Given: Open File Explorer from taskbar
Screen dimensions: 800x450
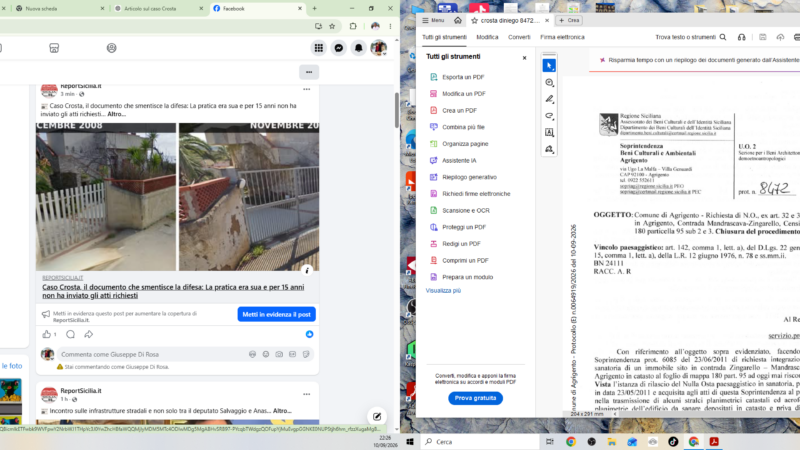Looking at the screenshot, I should pyautogui.click(x=612, y=442).
